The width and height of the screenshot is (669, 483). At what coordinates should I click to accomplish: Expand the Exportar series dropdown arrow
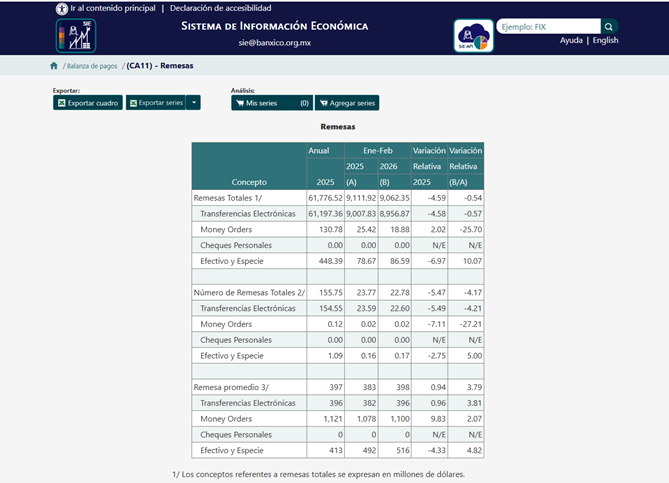point(193,103)
